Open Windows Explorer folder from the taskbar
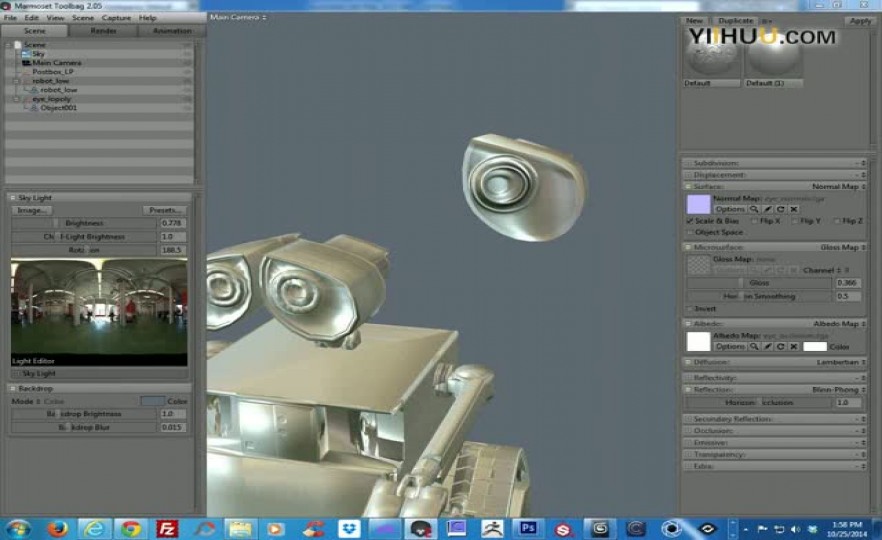This screenshot has width=882, height=540. point(240,529)
